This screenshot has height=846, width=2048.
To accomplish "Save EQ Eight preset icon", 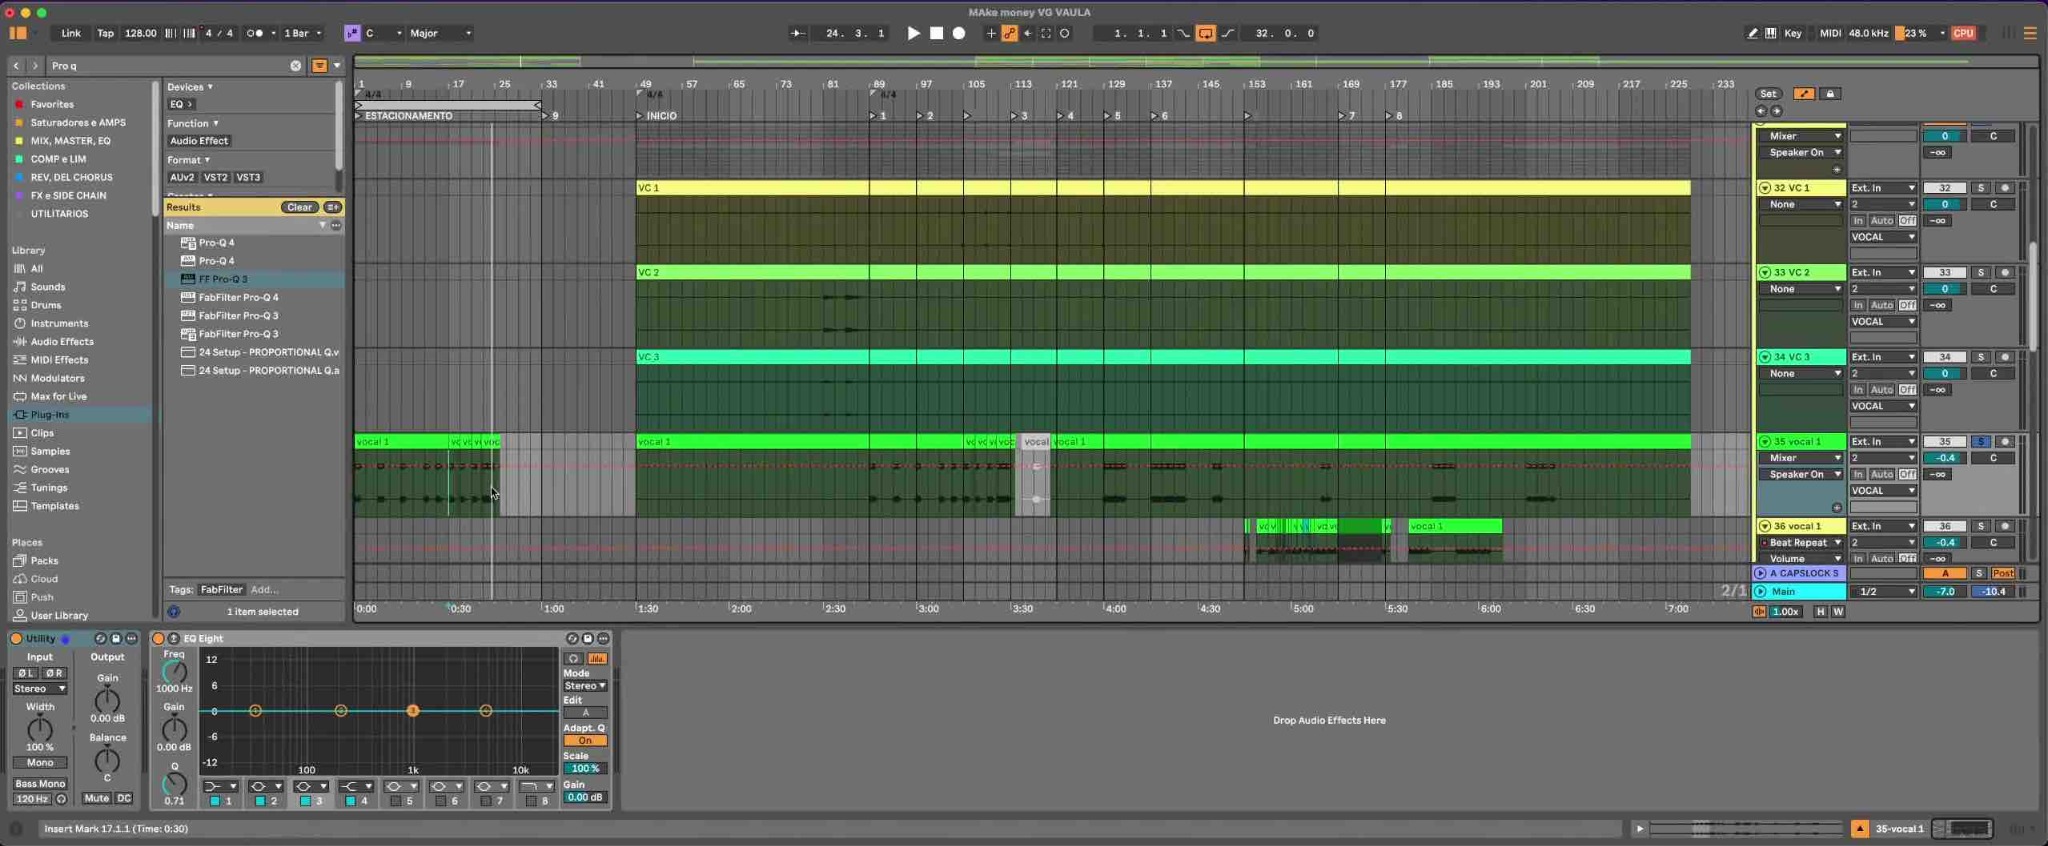I will point(588,639).
